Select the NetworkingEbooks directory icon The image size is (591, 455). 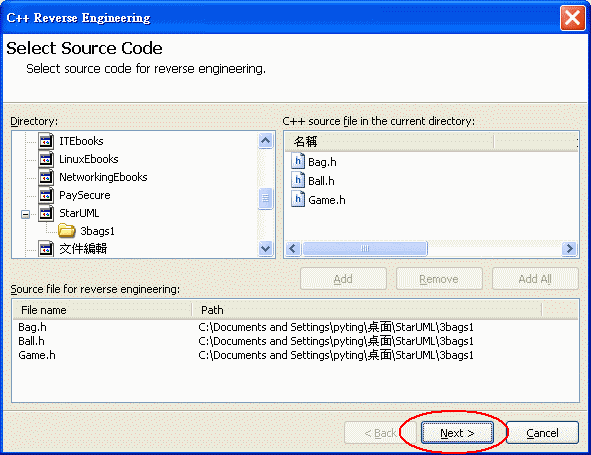point(46,177)
